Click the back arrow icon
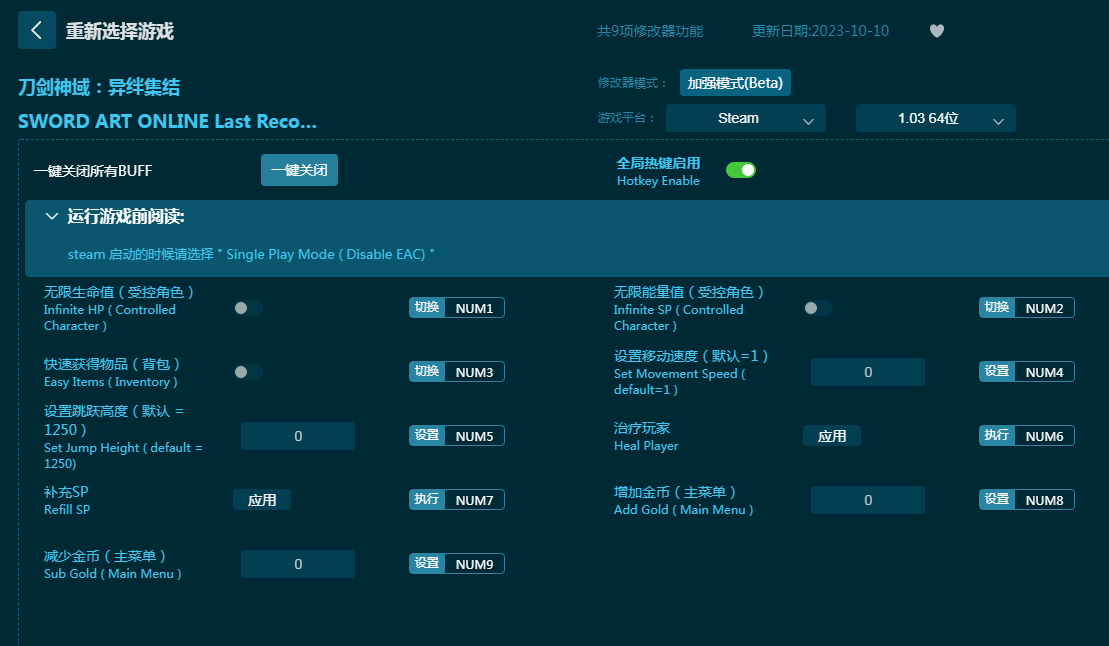 click(x=37, y=30)
